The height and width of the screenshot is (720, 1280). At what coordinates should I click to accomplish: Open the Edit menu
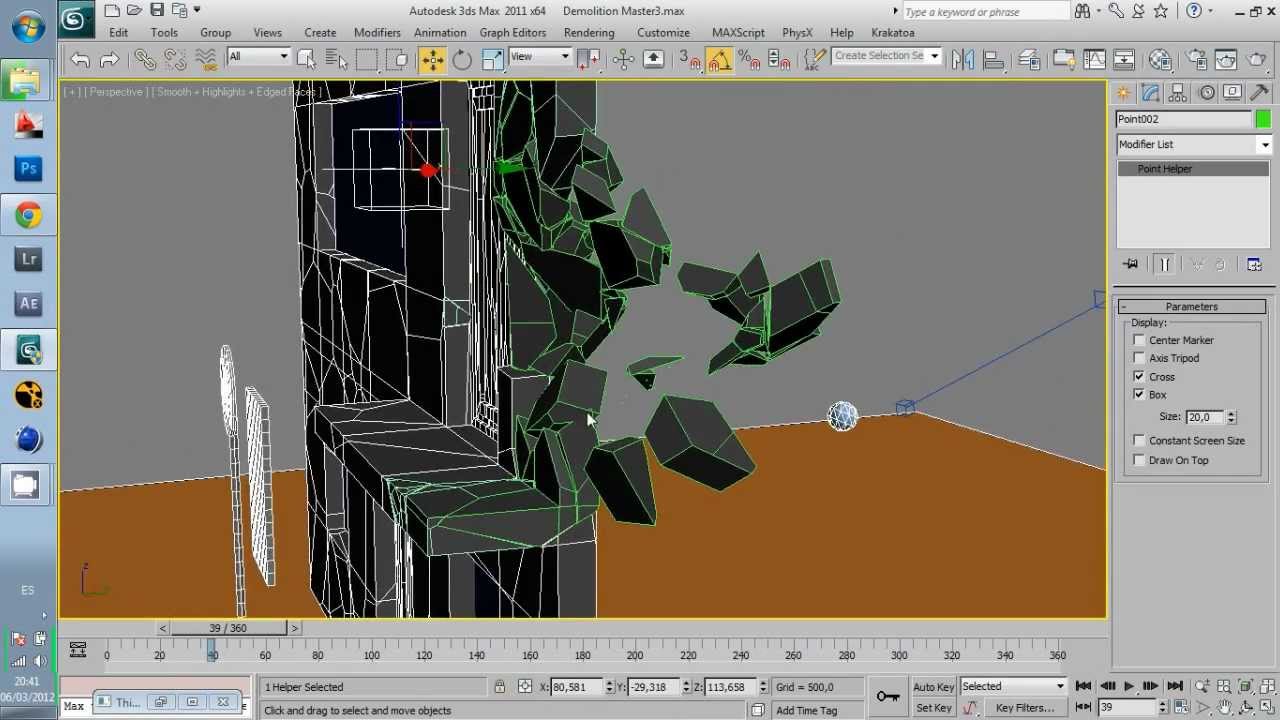118,32
